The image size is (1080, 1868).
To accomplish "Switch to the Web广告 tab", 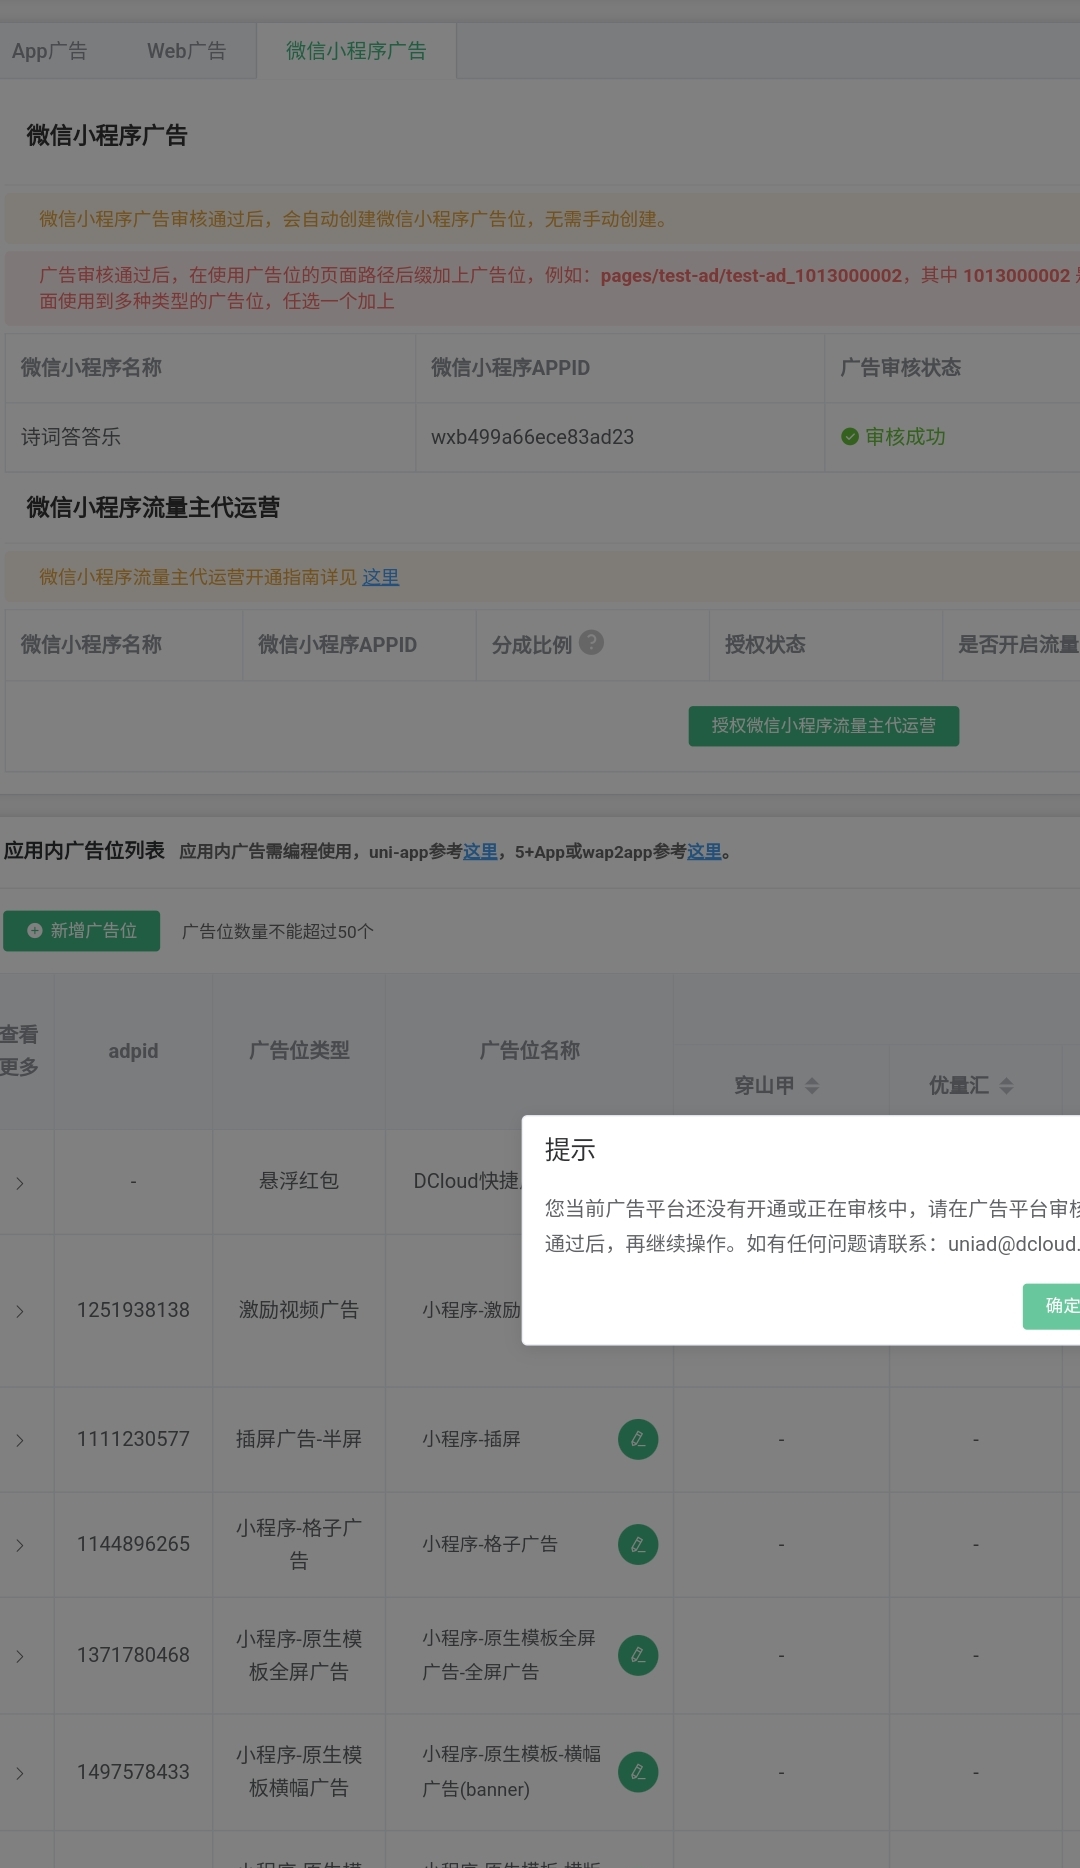I will pos(186,51).
